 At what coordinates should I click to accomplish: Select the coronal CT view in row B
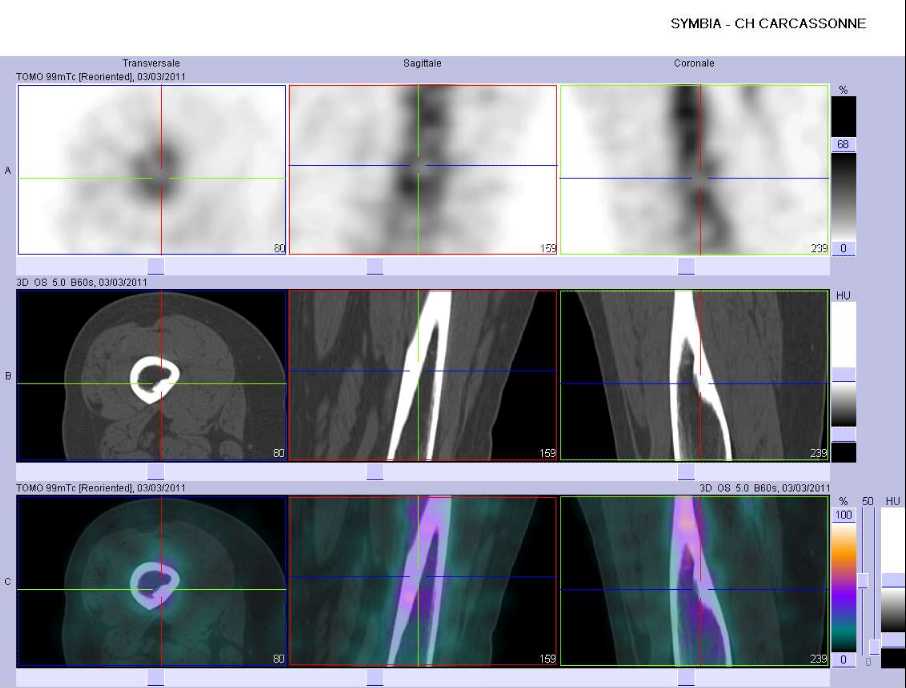pyautogui.click(x=695, y=375)
